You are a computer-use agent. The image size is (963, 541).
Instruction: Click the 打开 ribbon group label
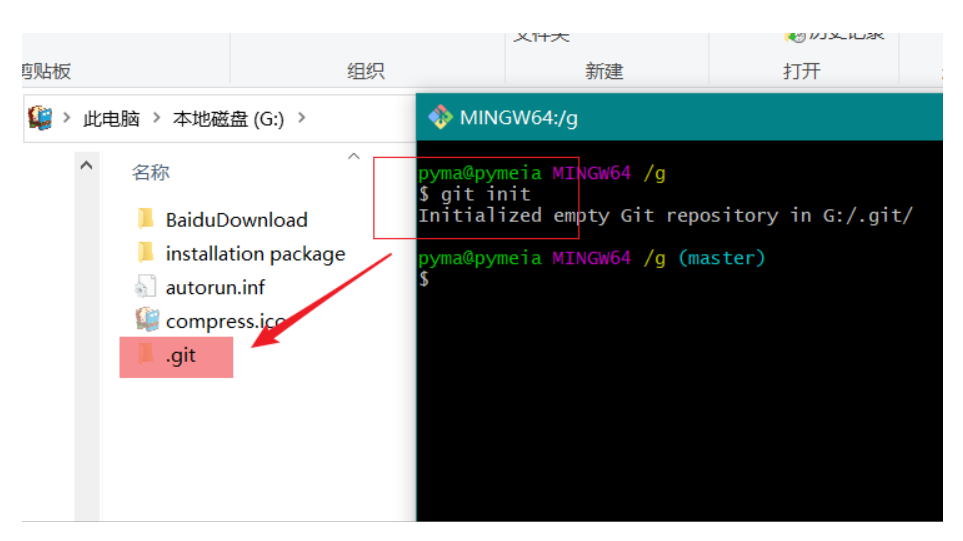tap(802, 71)
